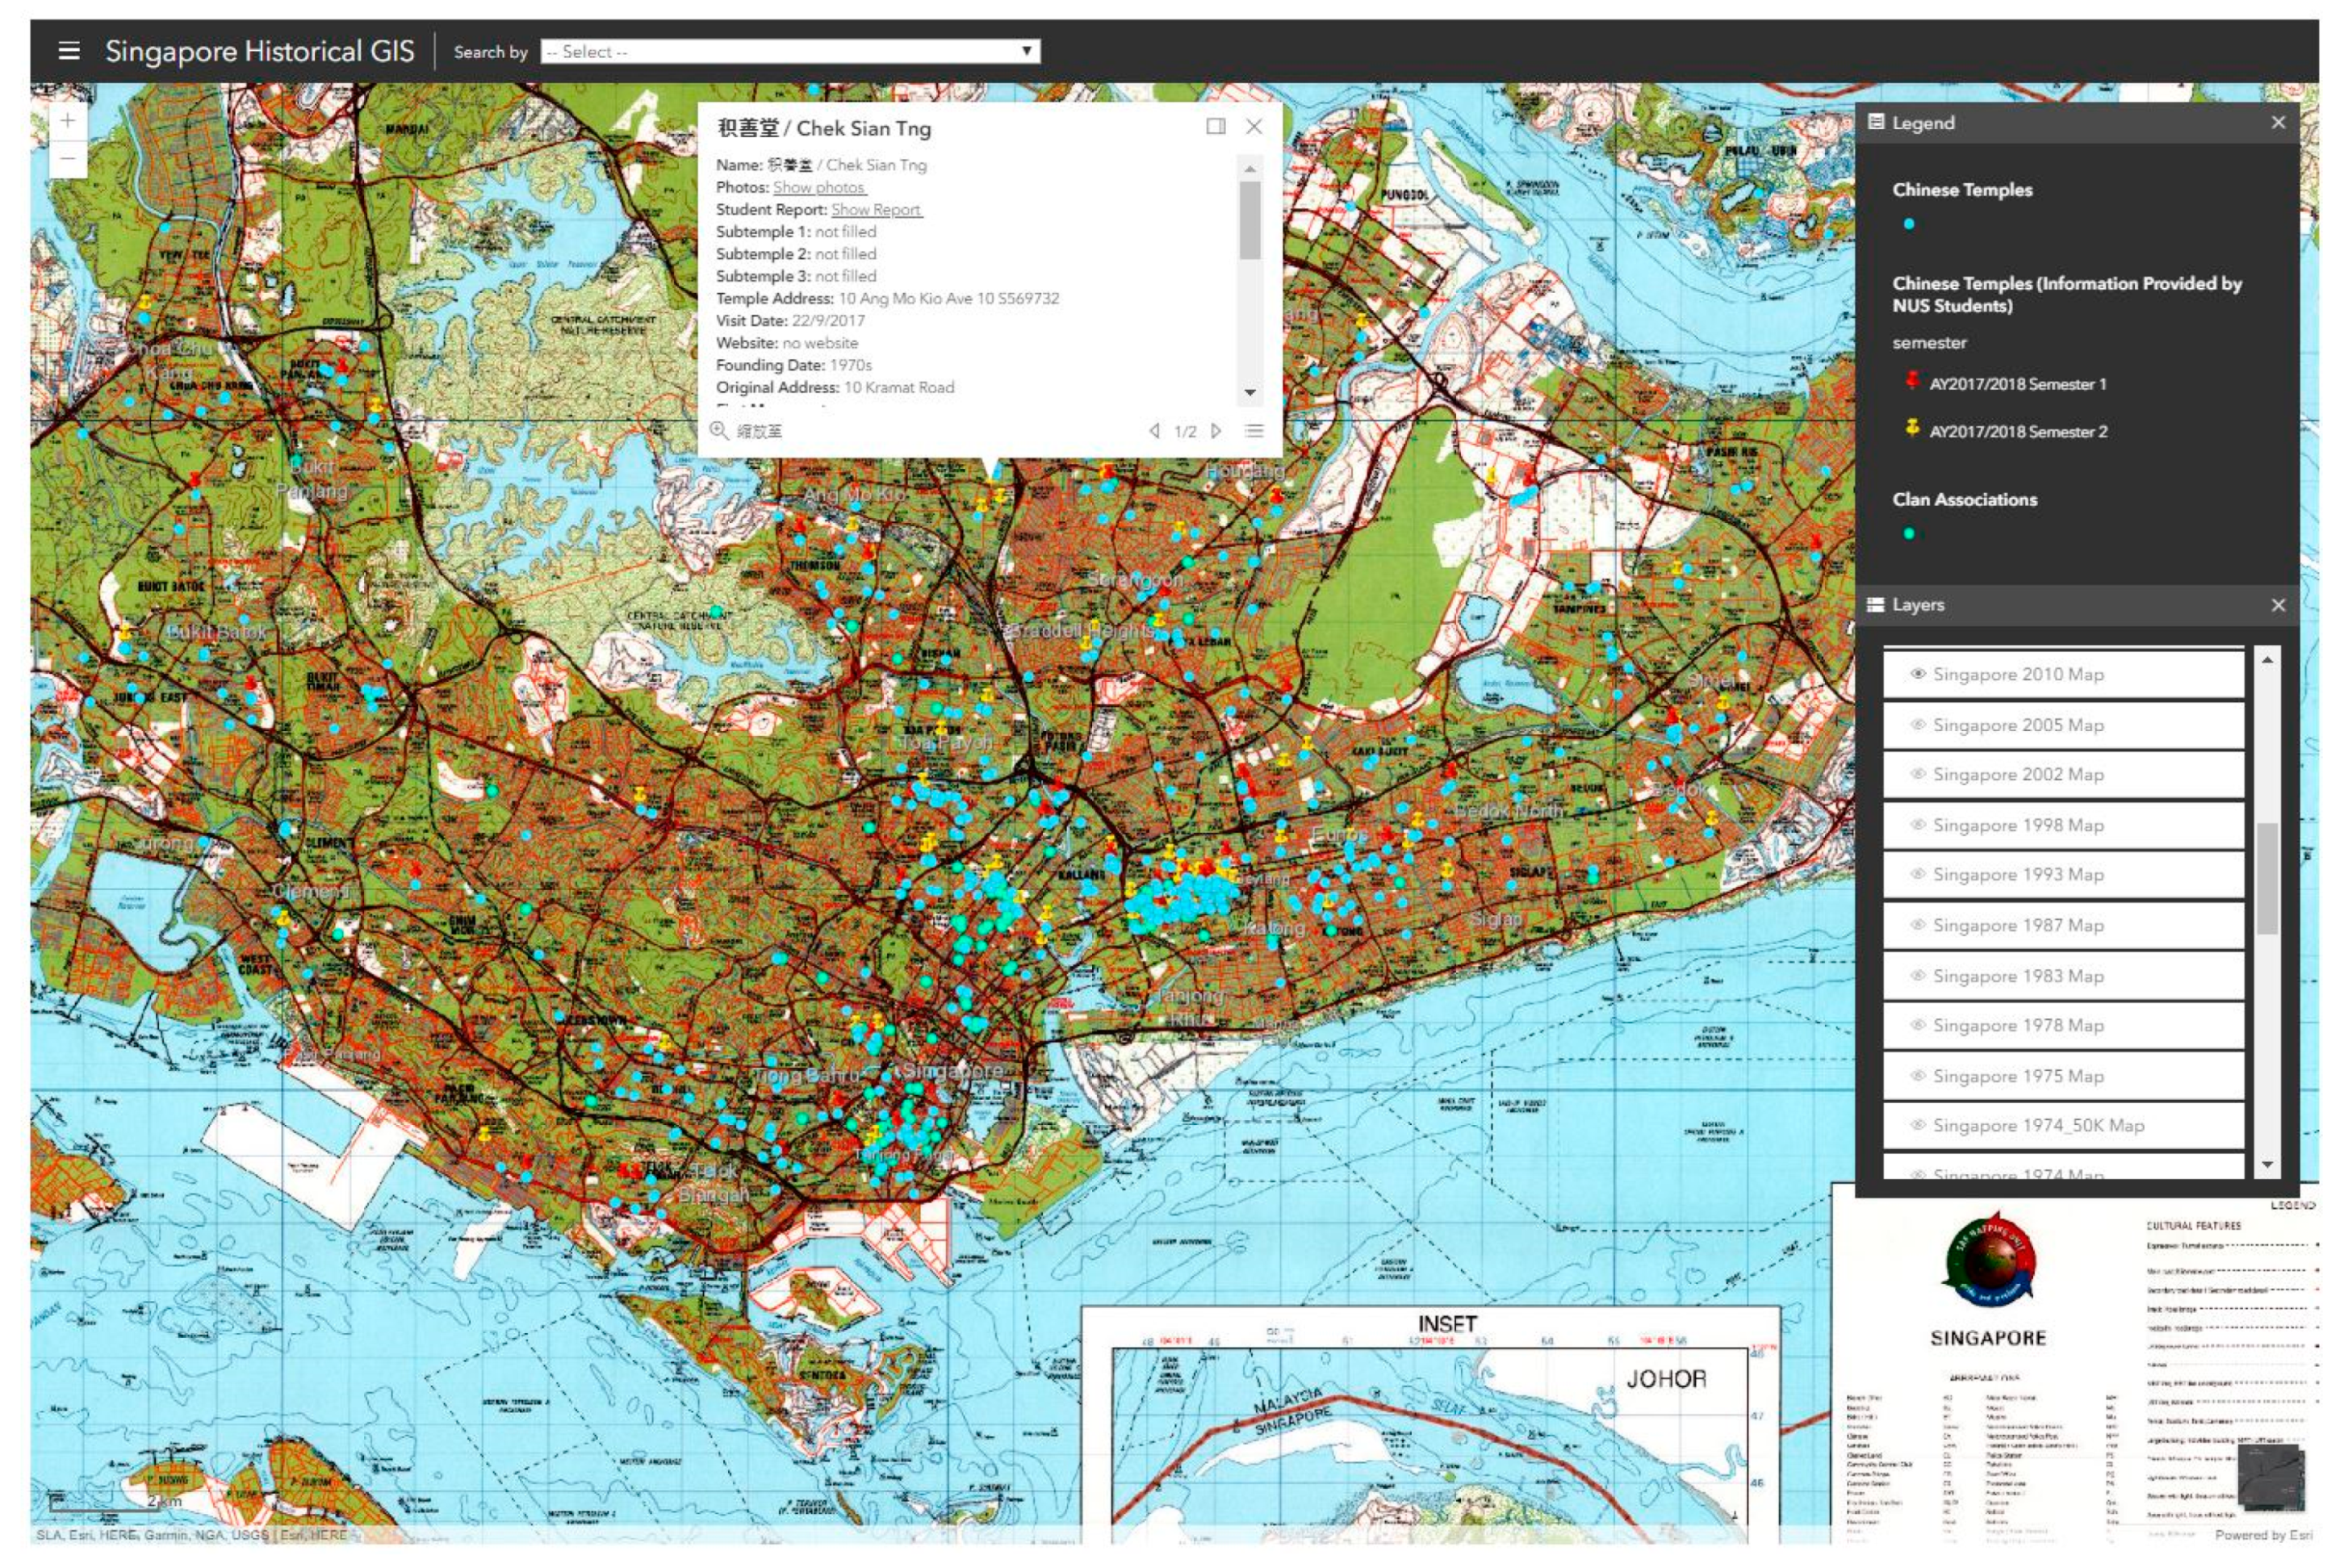Viewport: 2344px width, 1568px height.
Task: Close the Legend panel
Action: [x=2278, y=123]
